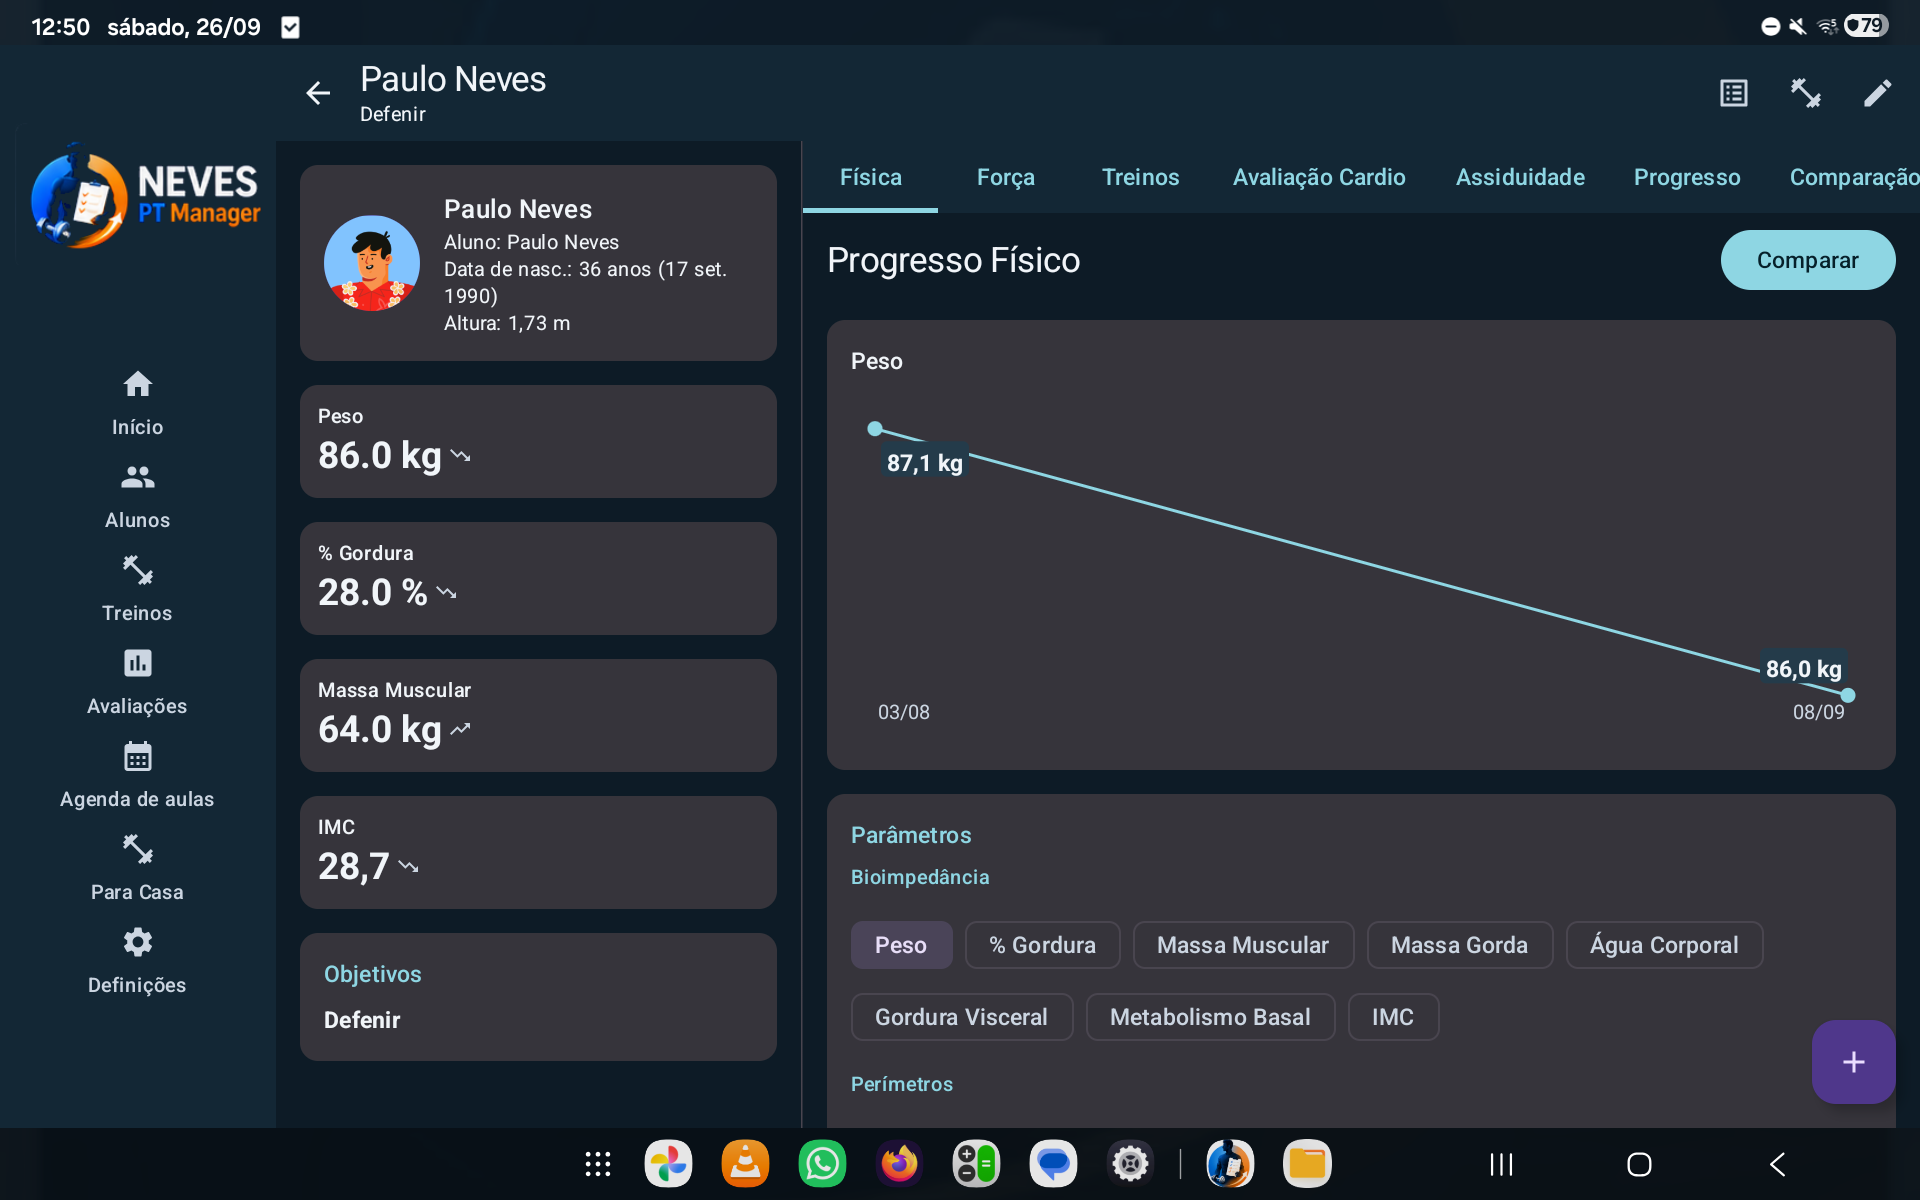The width and height of the screenshot is (1920, 1200).
Task: Select the IMC parameter chip
Action: (x=1393, y=1017)
